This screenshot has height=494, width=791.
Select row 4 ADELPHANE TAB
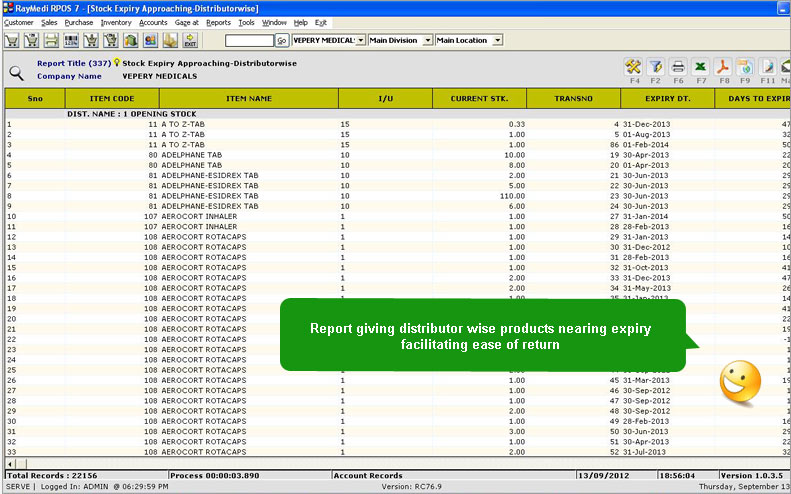(398, 155)
